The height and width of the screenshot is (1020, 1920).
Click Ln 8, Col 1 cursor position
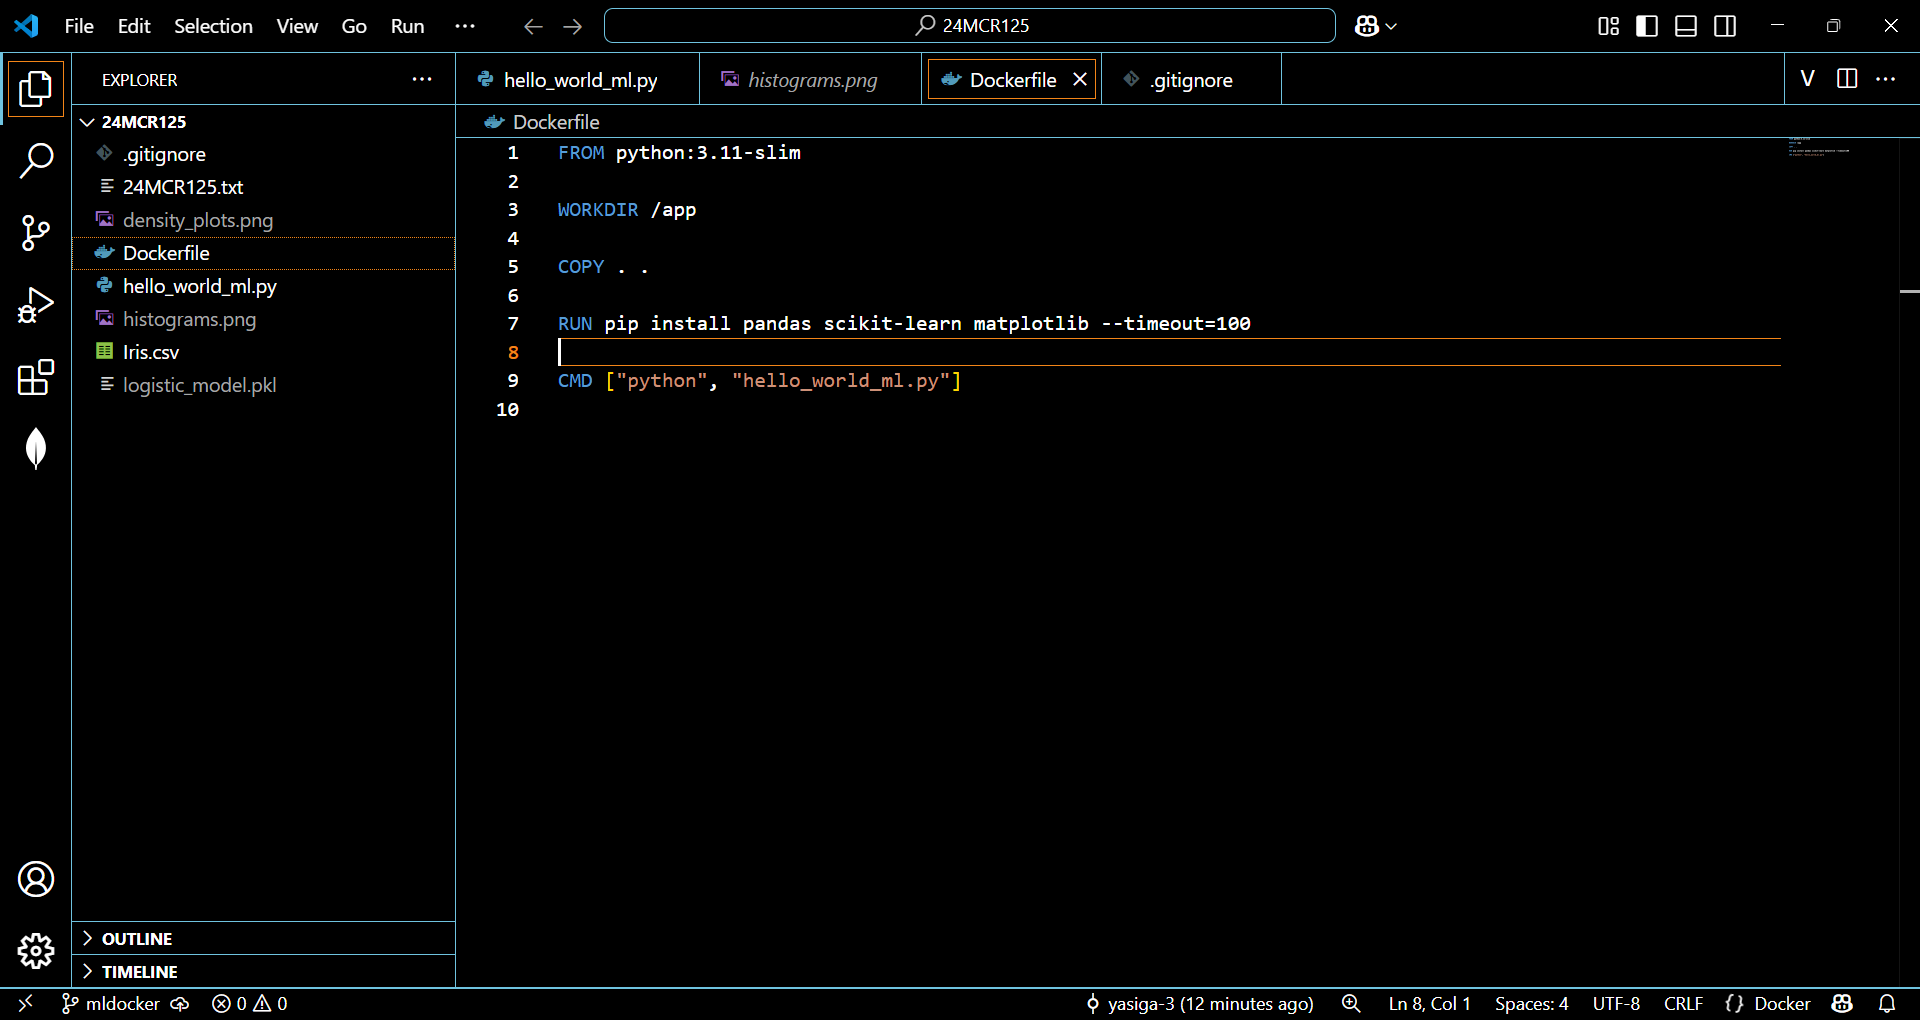click(x=1429, y=1003)
